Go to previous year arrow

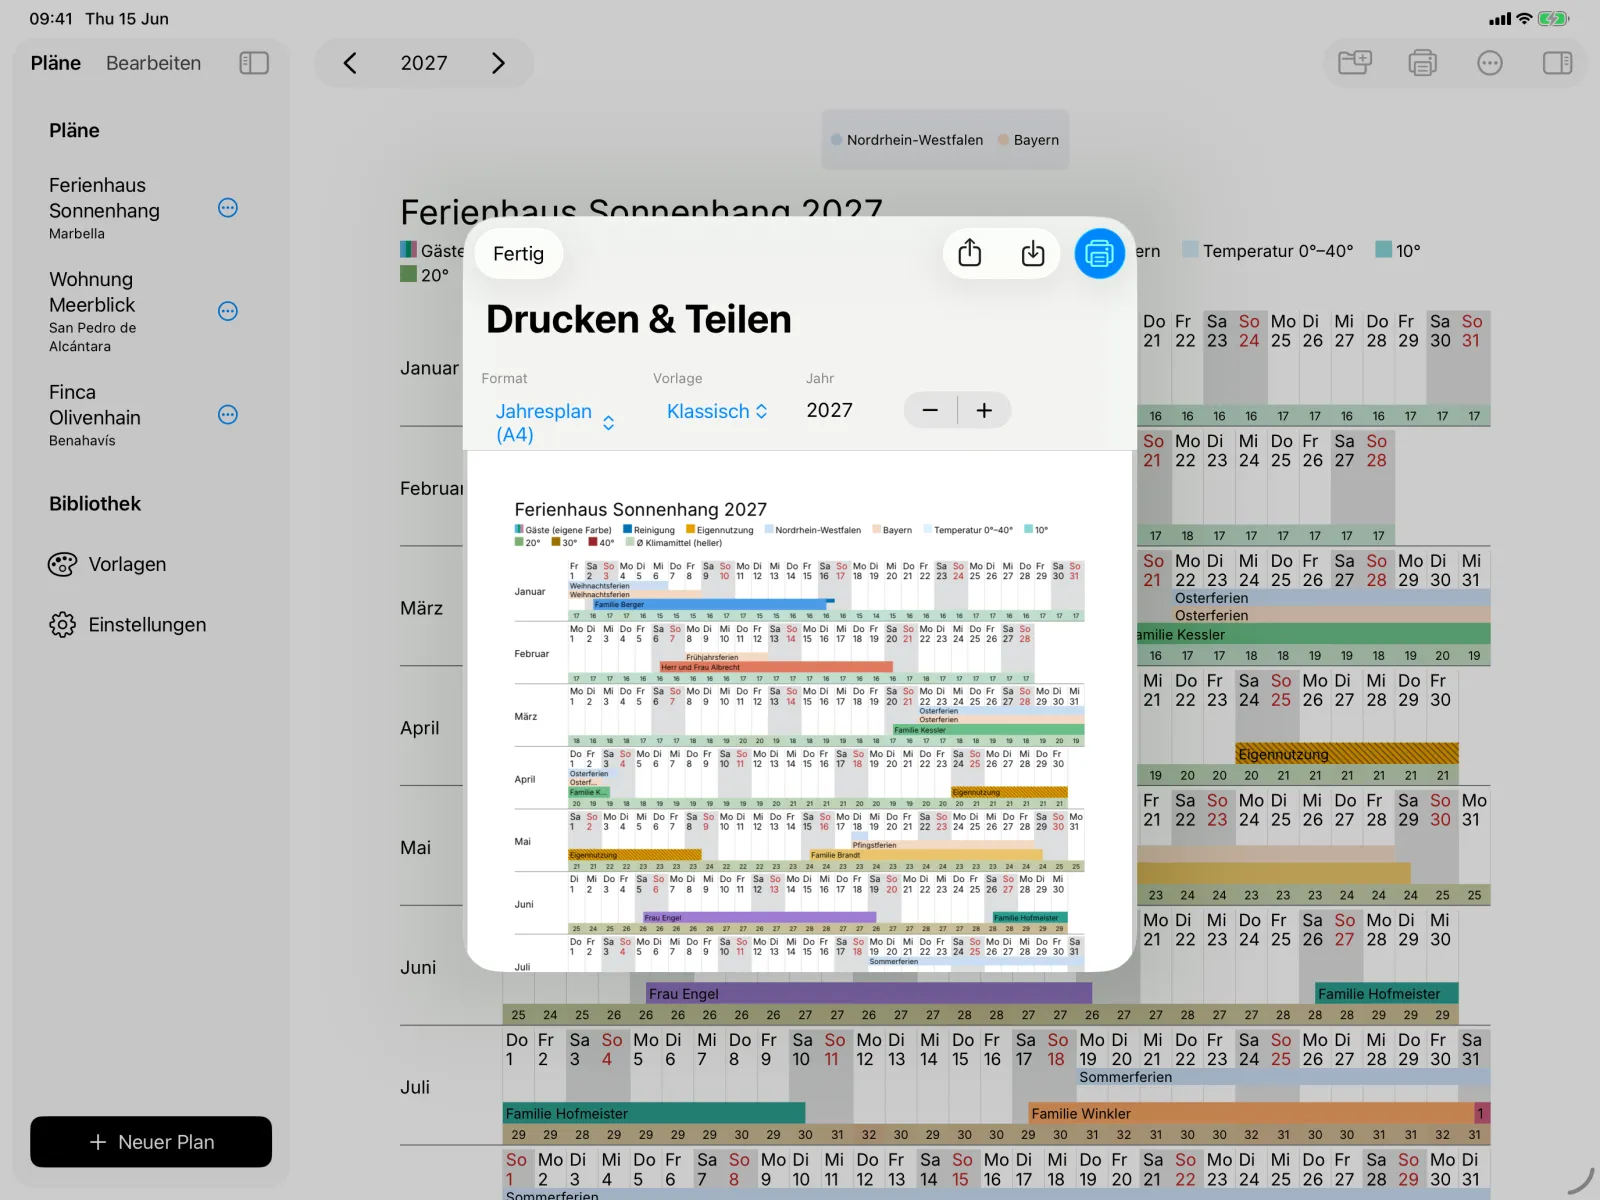coord(350,63)
